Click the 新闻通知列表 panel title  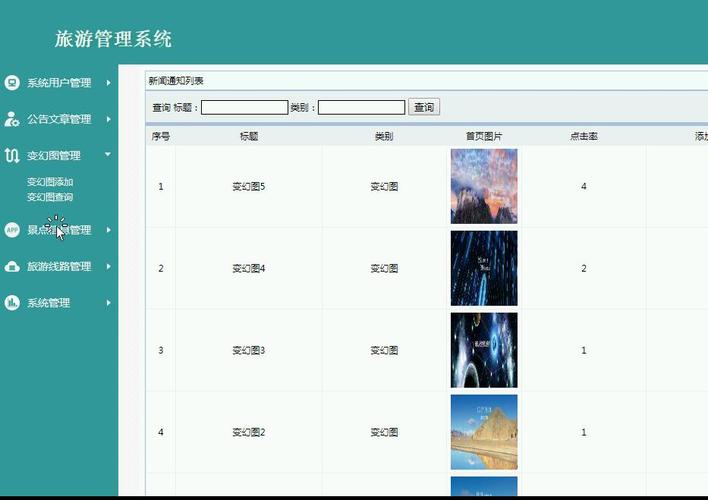tap(176, 81)
